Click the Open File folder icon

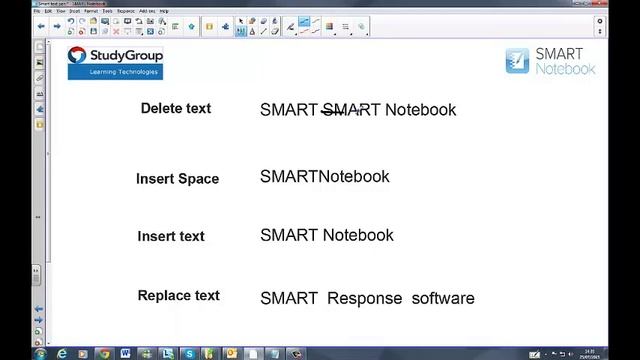(x=93, y=21)
